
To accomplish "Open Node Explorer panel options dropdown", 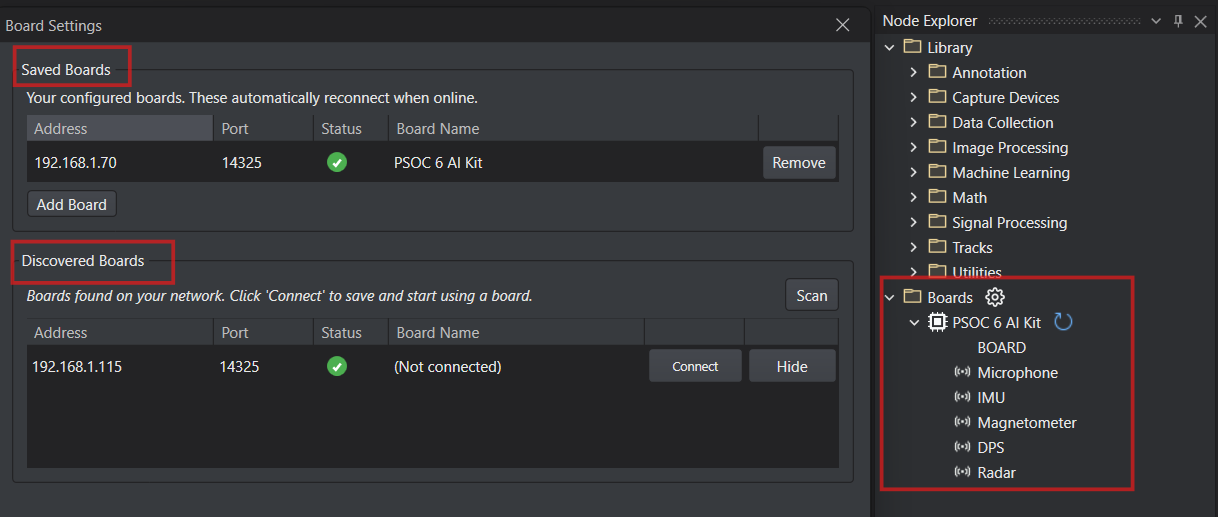I will coord(1156,21).
